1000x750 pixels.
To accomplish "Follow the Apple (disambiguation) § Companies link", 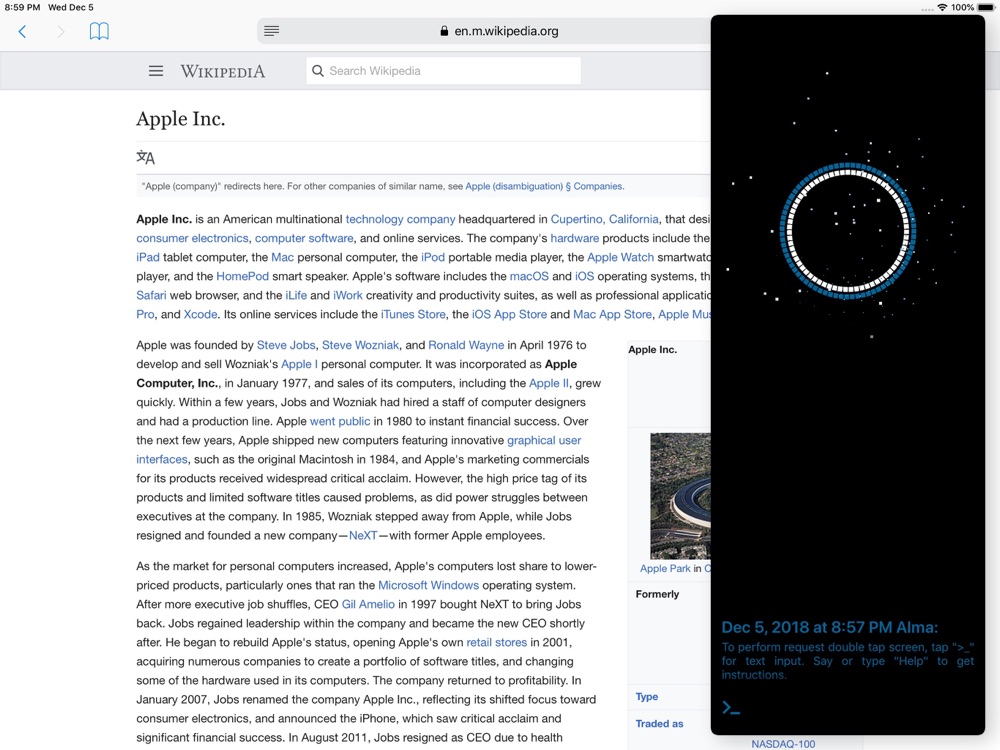I will pos(544,186).
